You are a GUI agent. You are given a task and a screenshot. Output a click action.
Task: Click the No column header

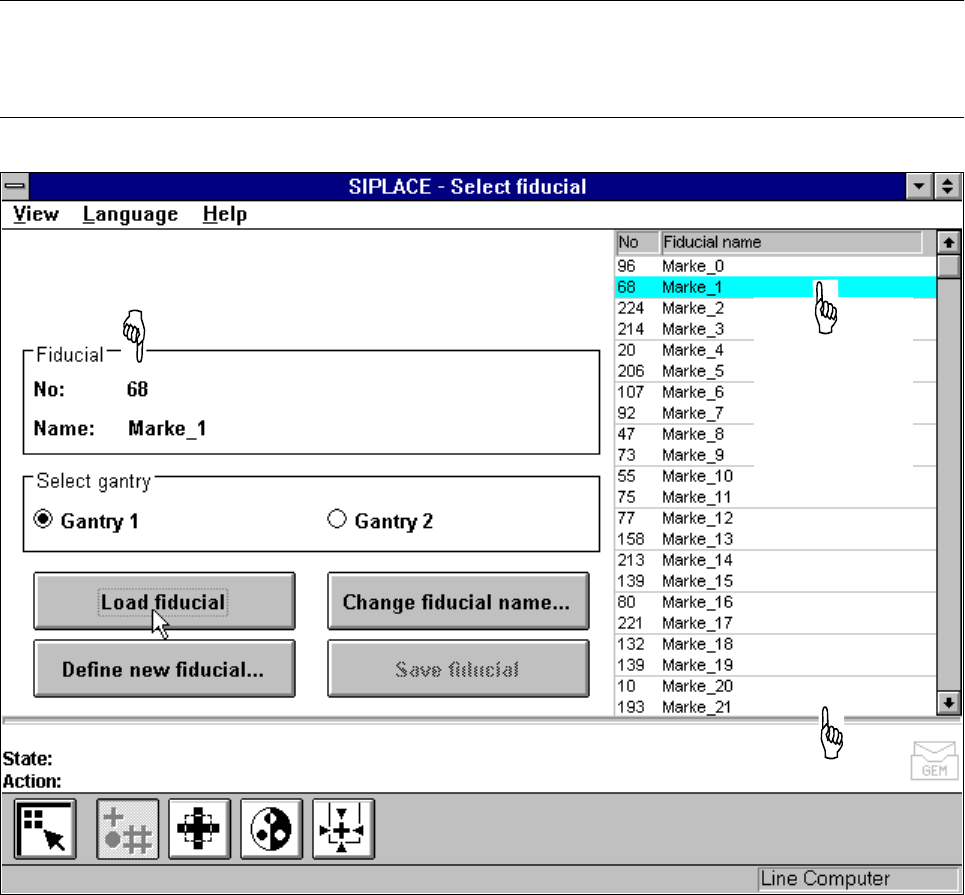point(638,243)
